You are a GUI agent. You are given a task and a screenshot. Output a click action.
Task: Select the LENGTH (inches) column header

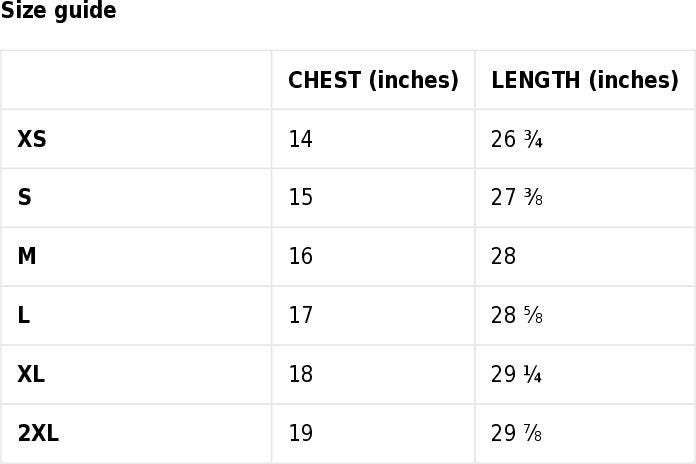(585, 80)
